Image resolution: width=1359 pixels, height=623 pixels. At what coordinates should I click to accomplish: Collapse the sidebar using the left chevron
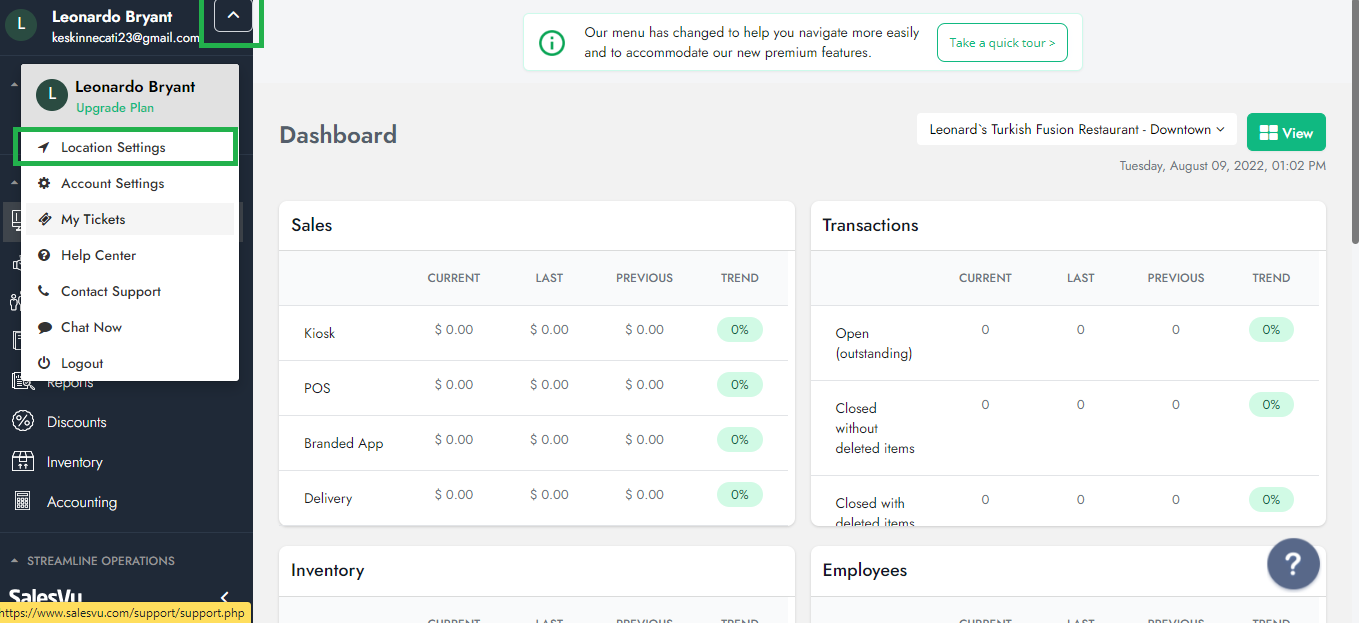coord(224,598)
